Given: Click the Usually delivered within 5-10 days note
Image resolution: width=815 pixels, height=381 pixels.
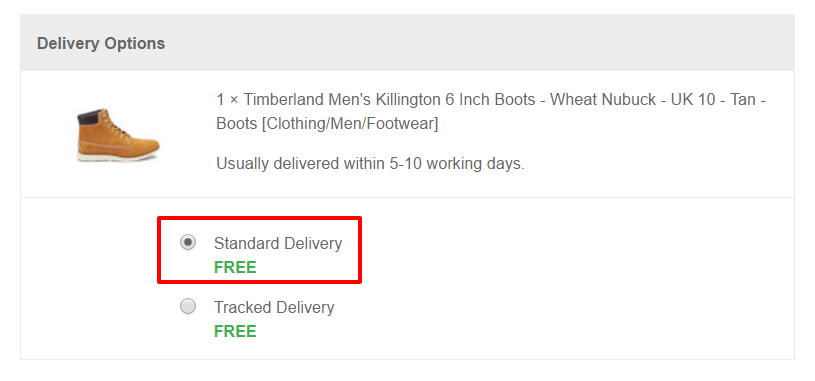Looking at the screenshot, I should 371,164.
